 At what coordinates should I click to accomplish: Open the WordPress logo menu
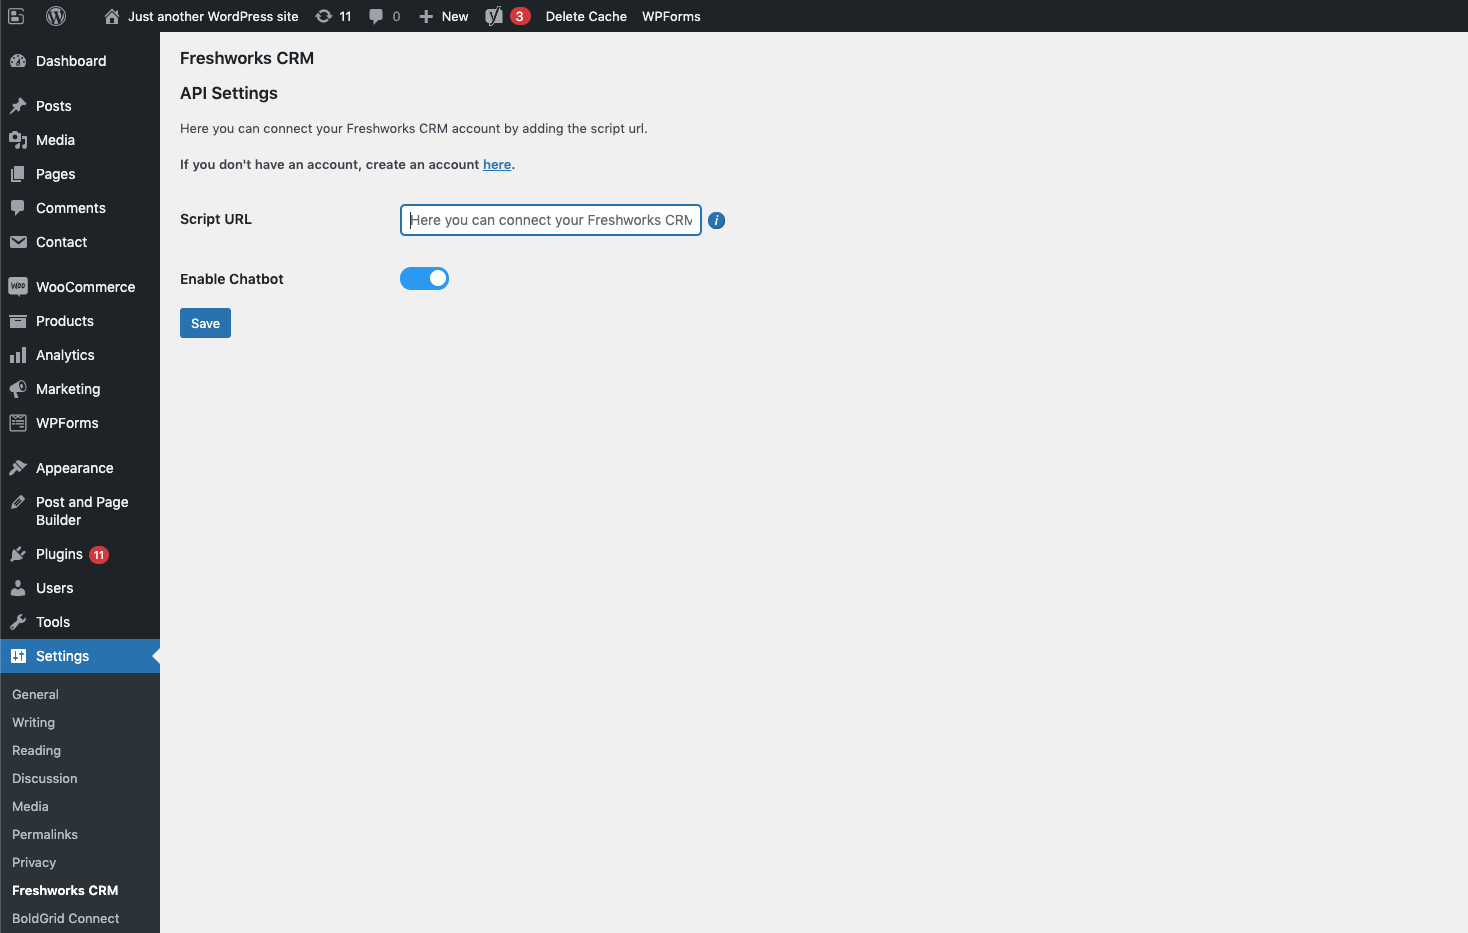click(56, 16)
